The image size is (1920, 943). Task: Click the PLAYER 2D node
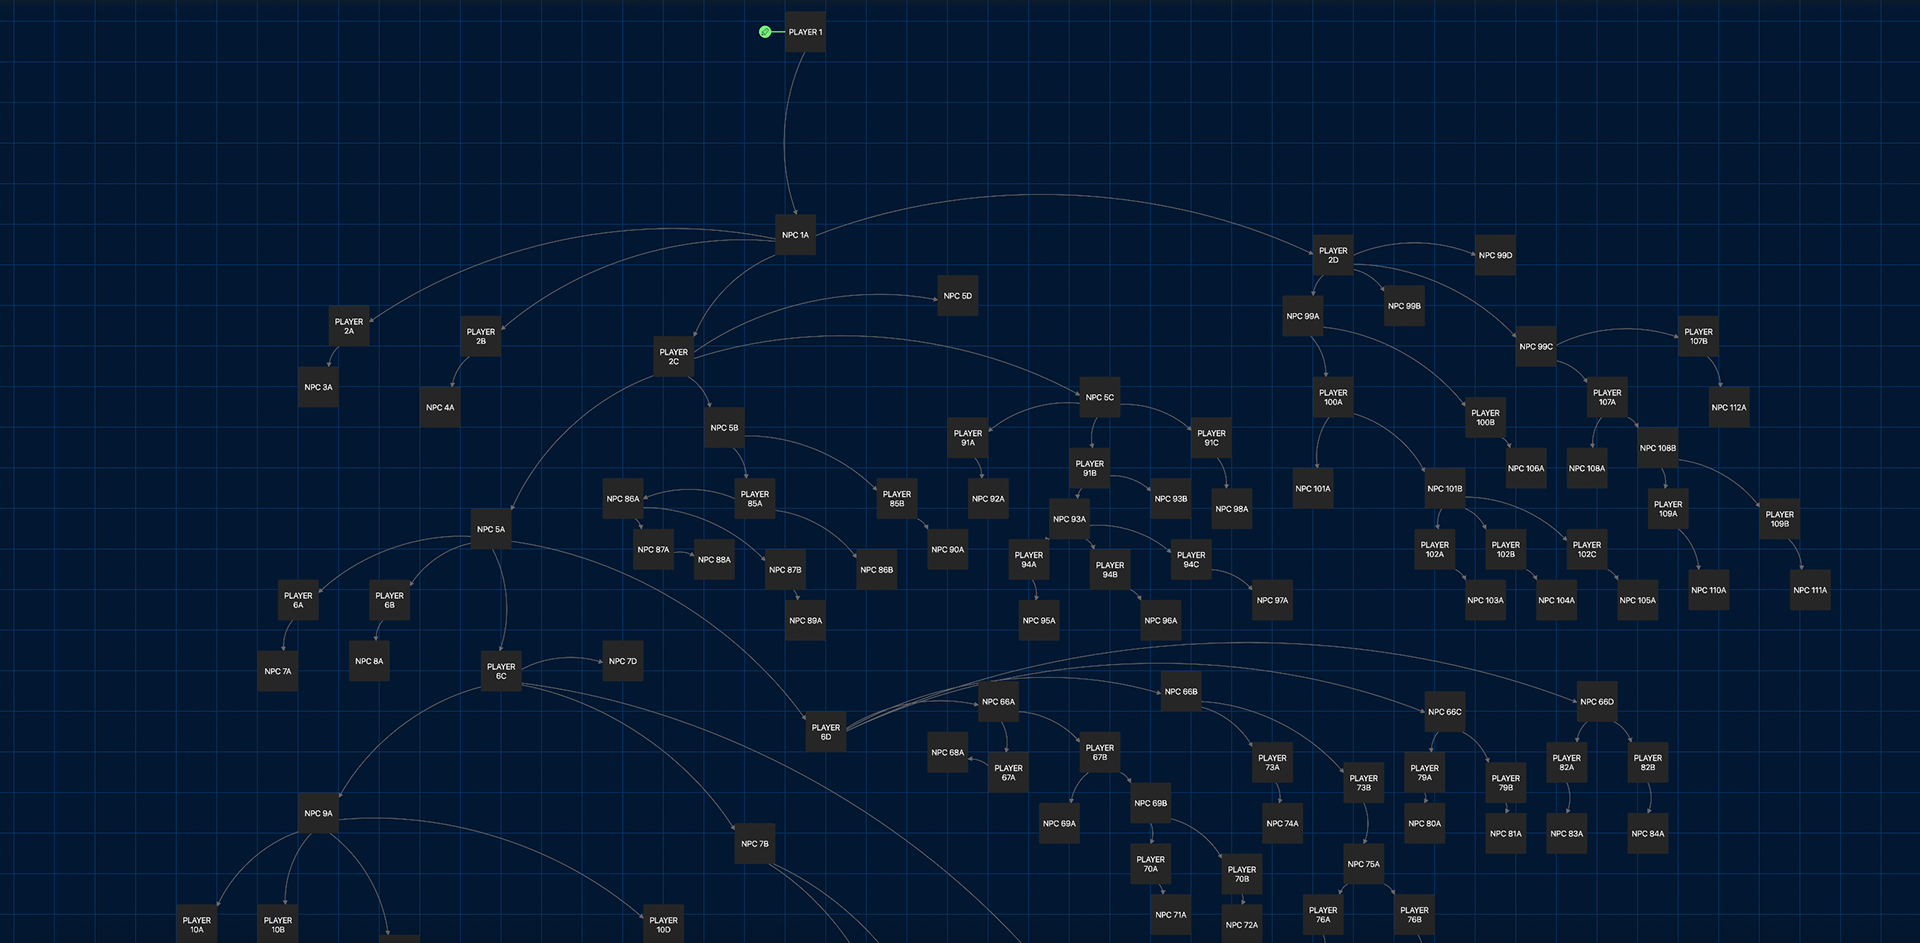pos(1333,255)
